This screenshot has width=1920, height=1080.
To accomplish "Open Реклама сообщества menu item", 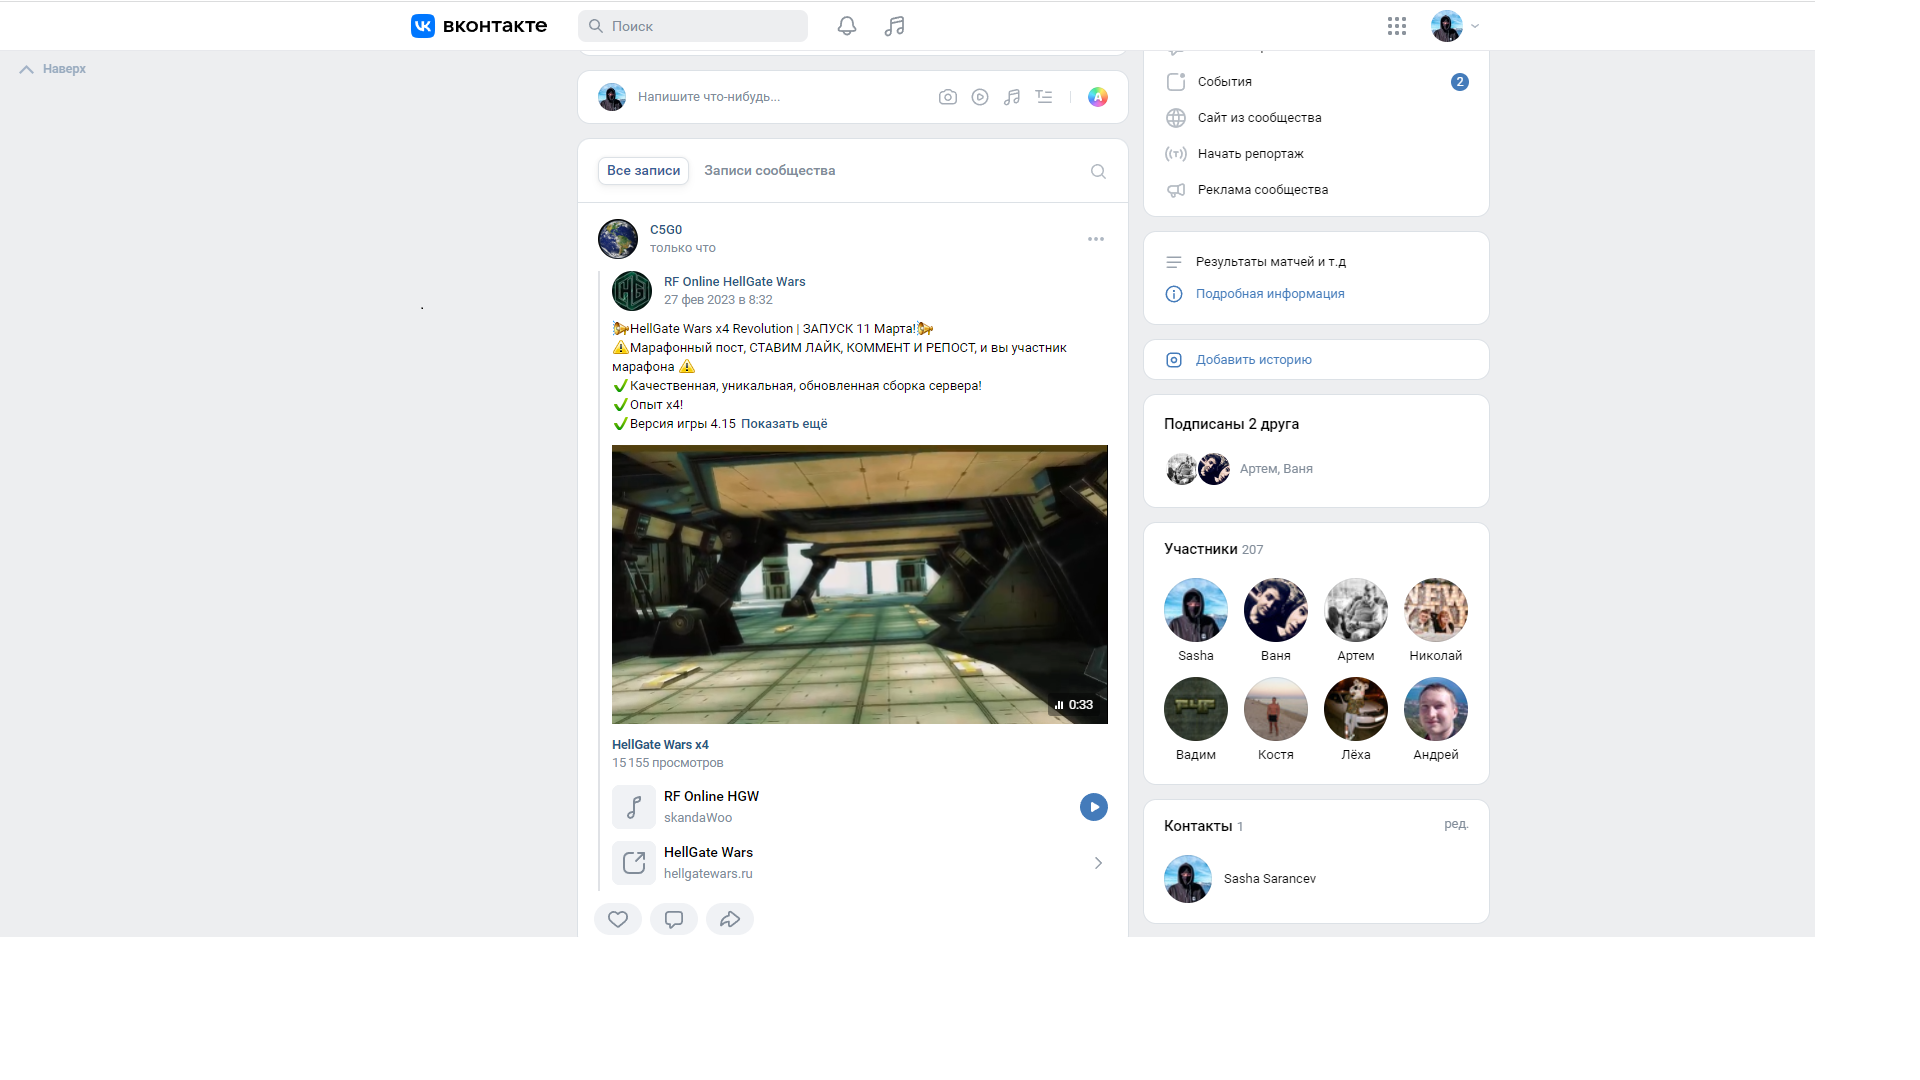I will (1316, 190).
